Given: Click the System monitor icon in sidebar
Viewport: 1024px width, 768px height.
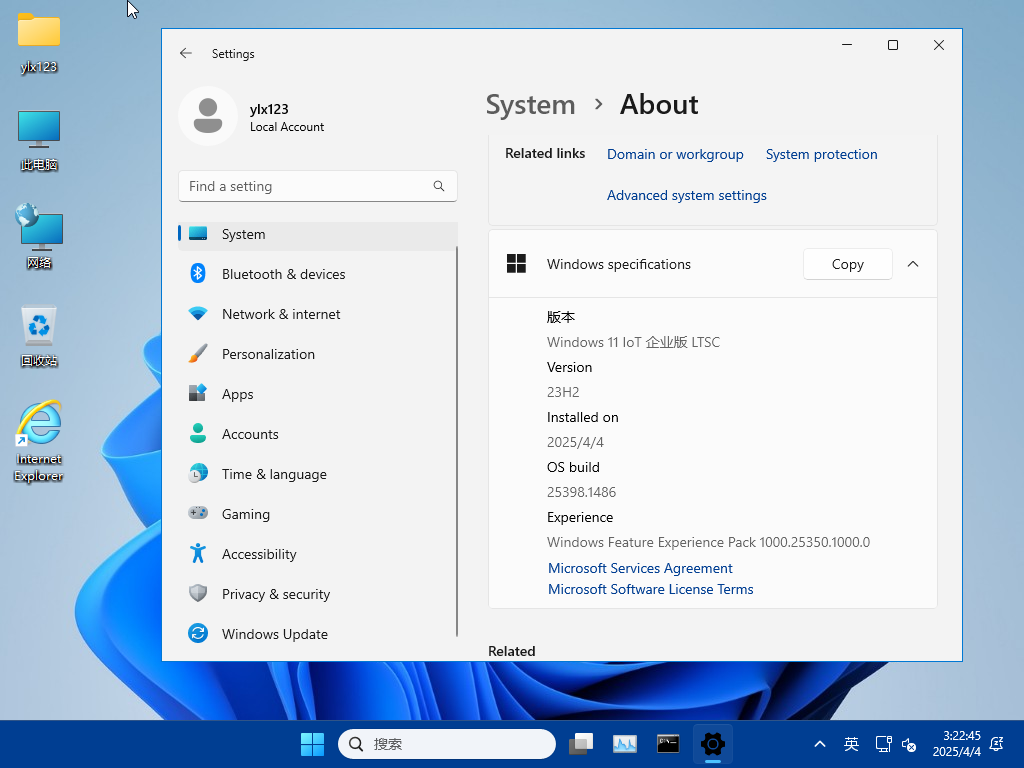Looking at the screenshot, I should point(198,234).
